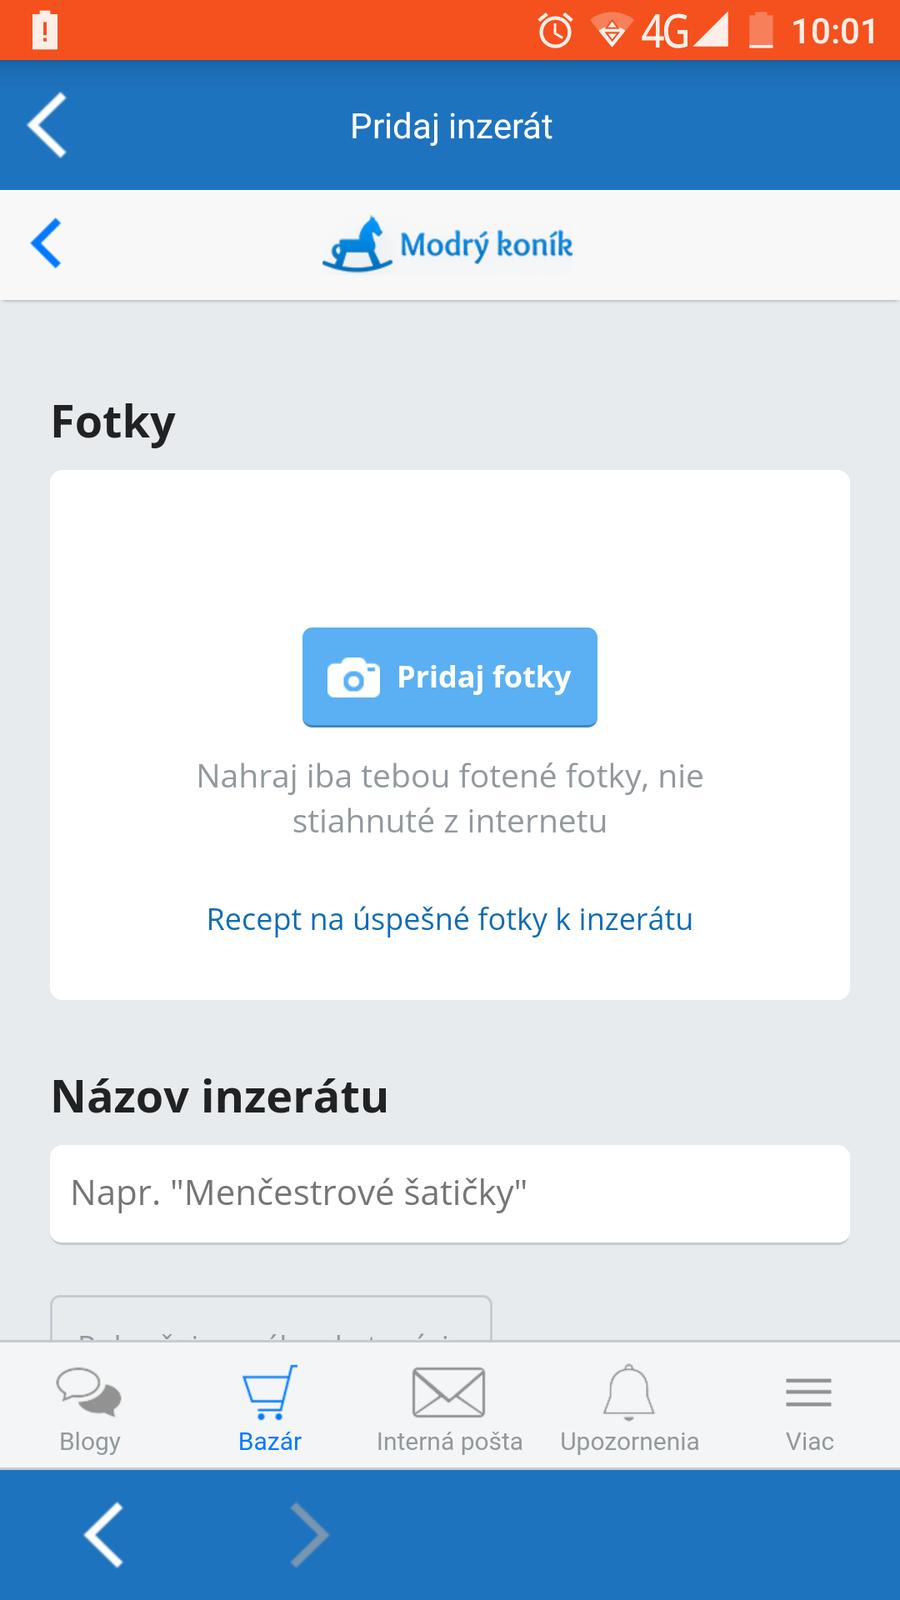900x1600 pixels.
Task: Tap the Pridaj inzerát header title
Action: [x=451, y=126]
